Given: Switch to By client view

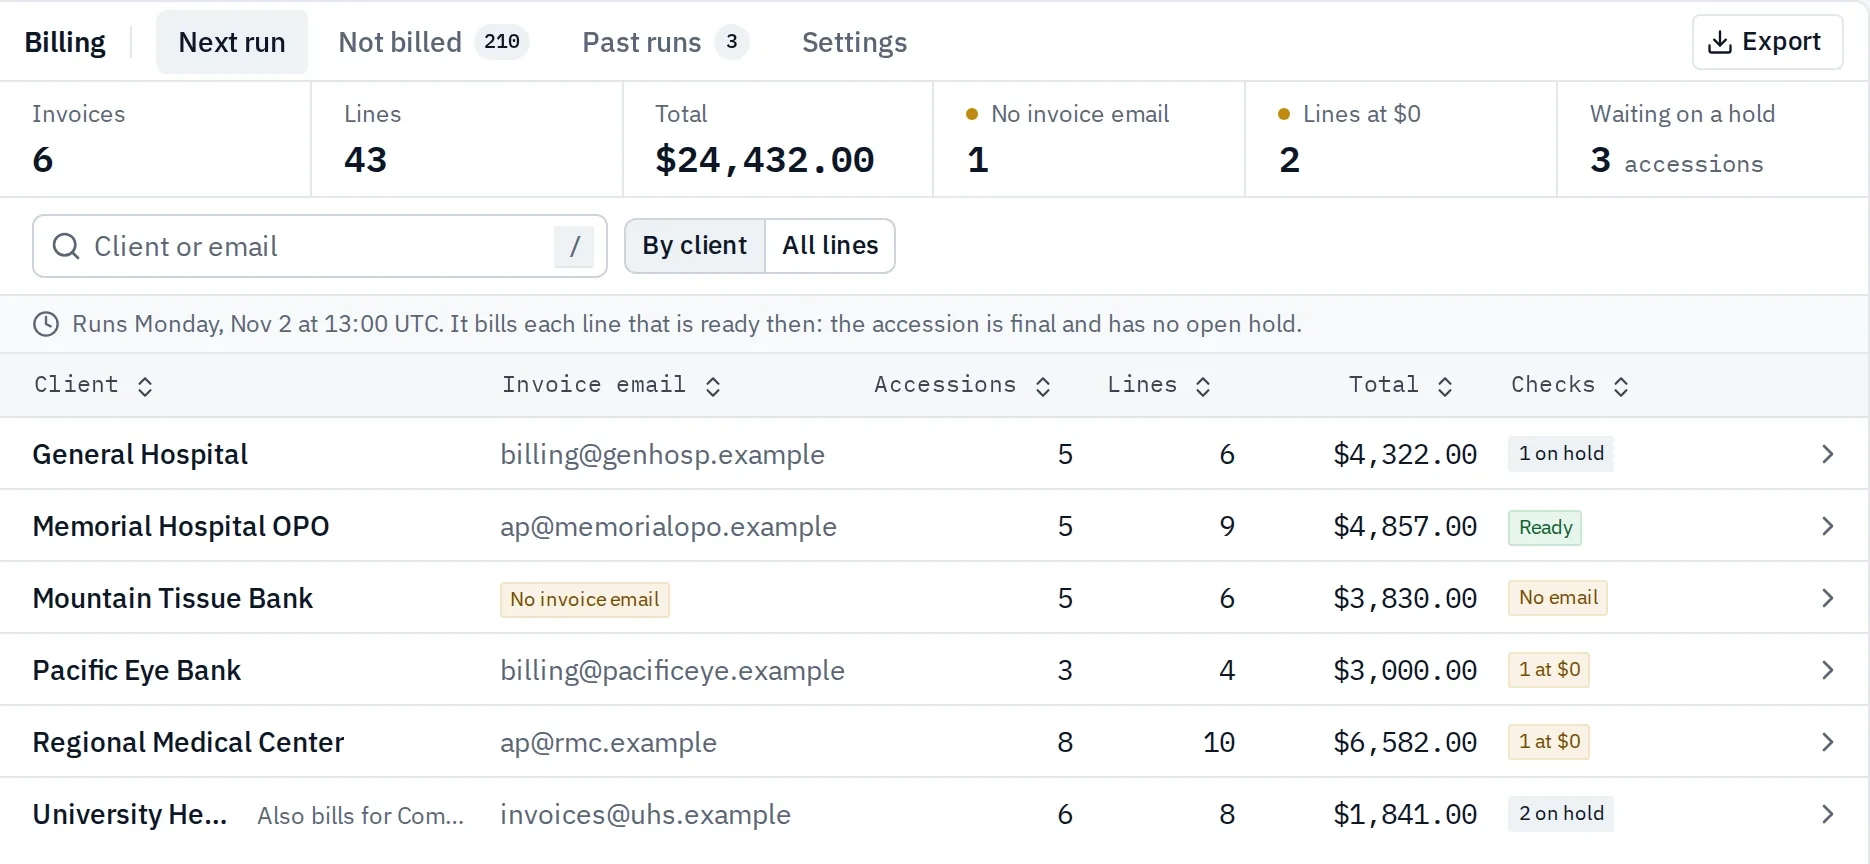Looking at the screenshot, I should [695, 246].
